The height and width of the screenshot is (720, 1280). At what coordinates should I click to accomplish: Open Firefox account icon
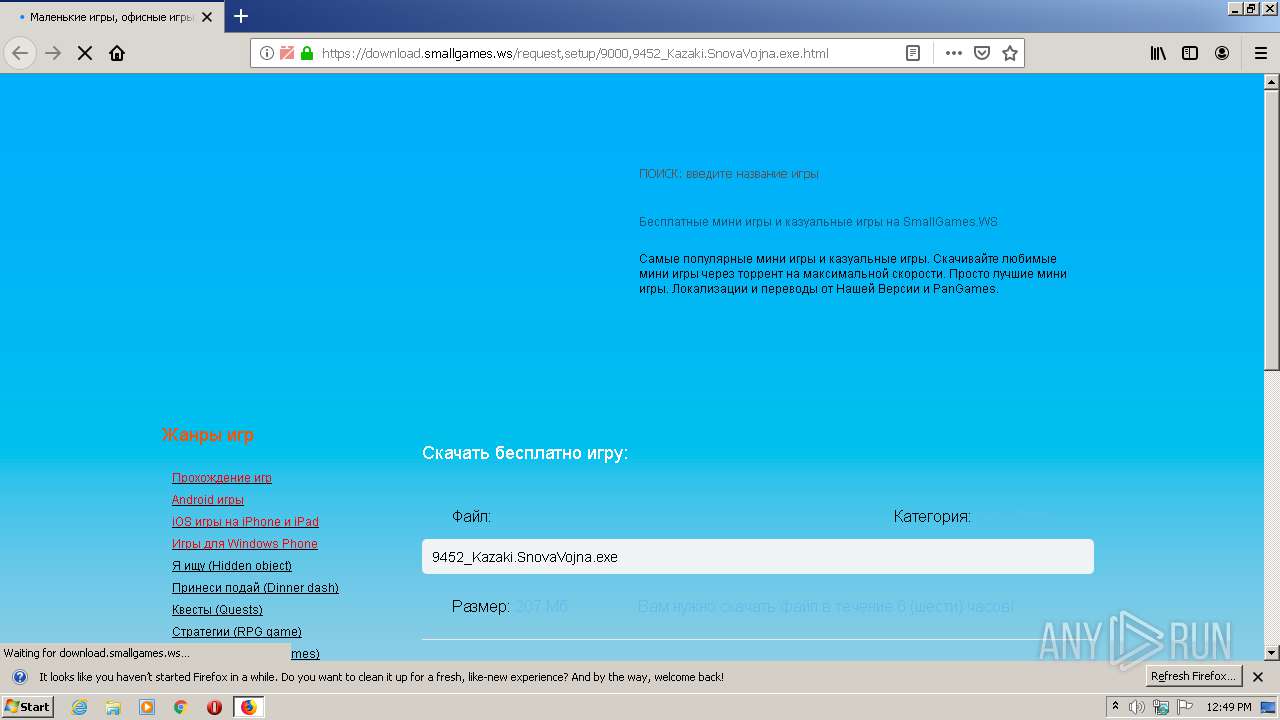[x=1222, y=53]
